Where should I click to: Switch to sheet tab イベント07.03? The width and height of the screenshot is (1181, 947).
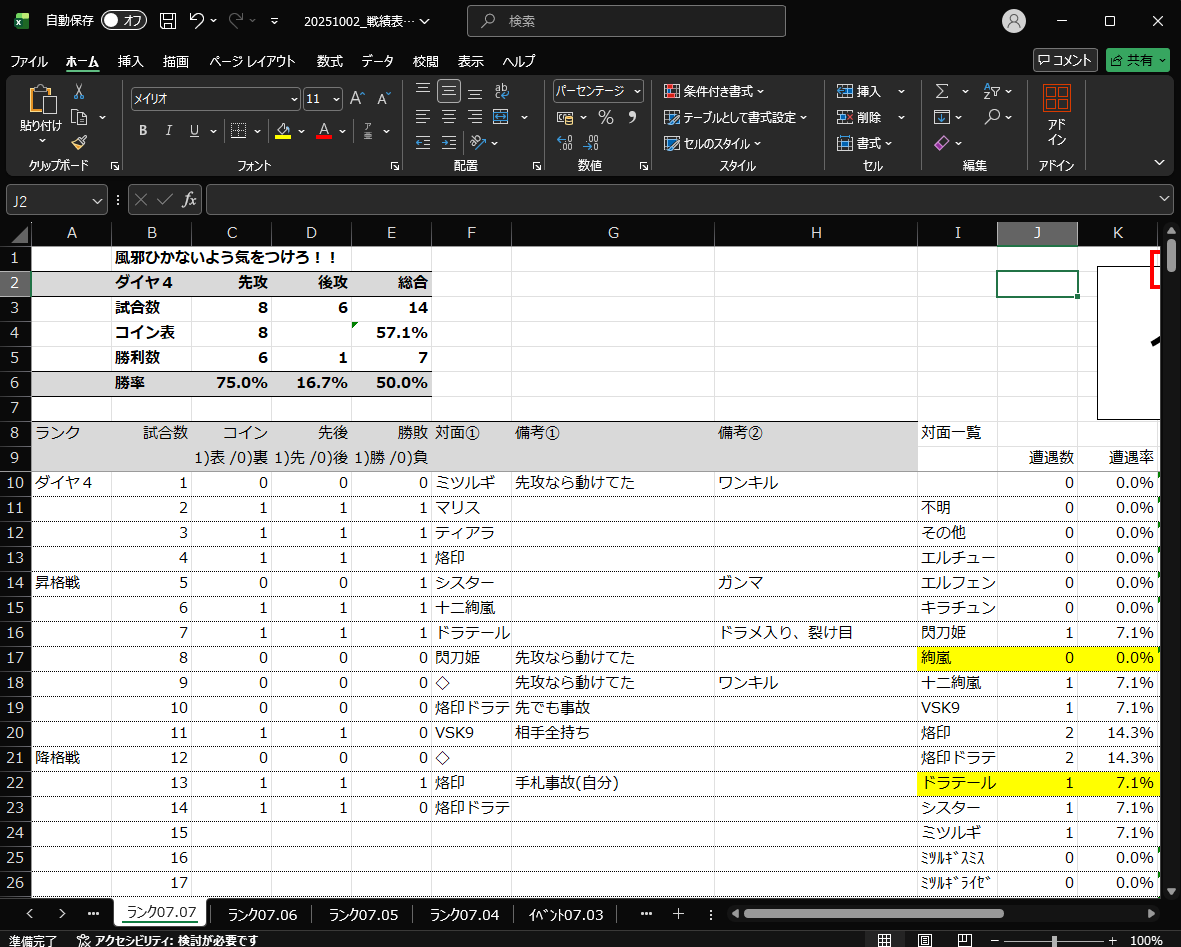coord(566,915)
